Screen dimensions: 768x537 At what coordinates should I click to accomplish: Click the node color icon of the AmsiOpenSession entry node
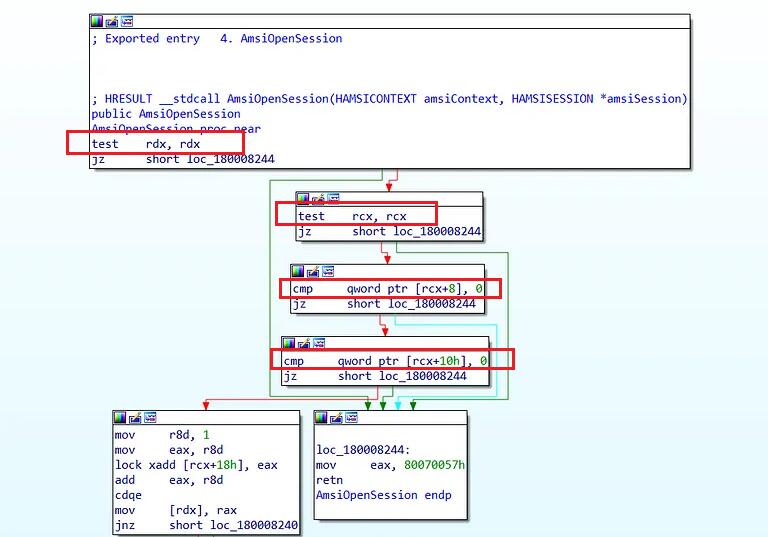tap(97, 21)
